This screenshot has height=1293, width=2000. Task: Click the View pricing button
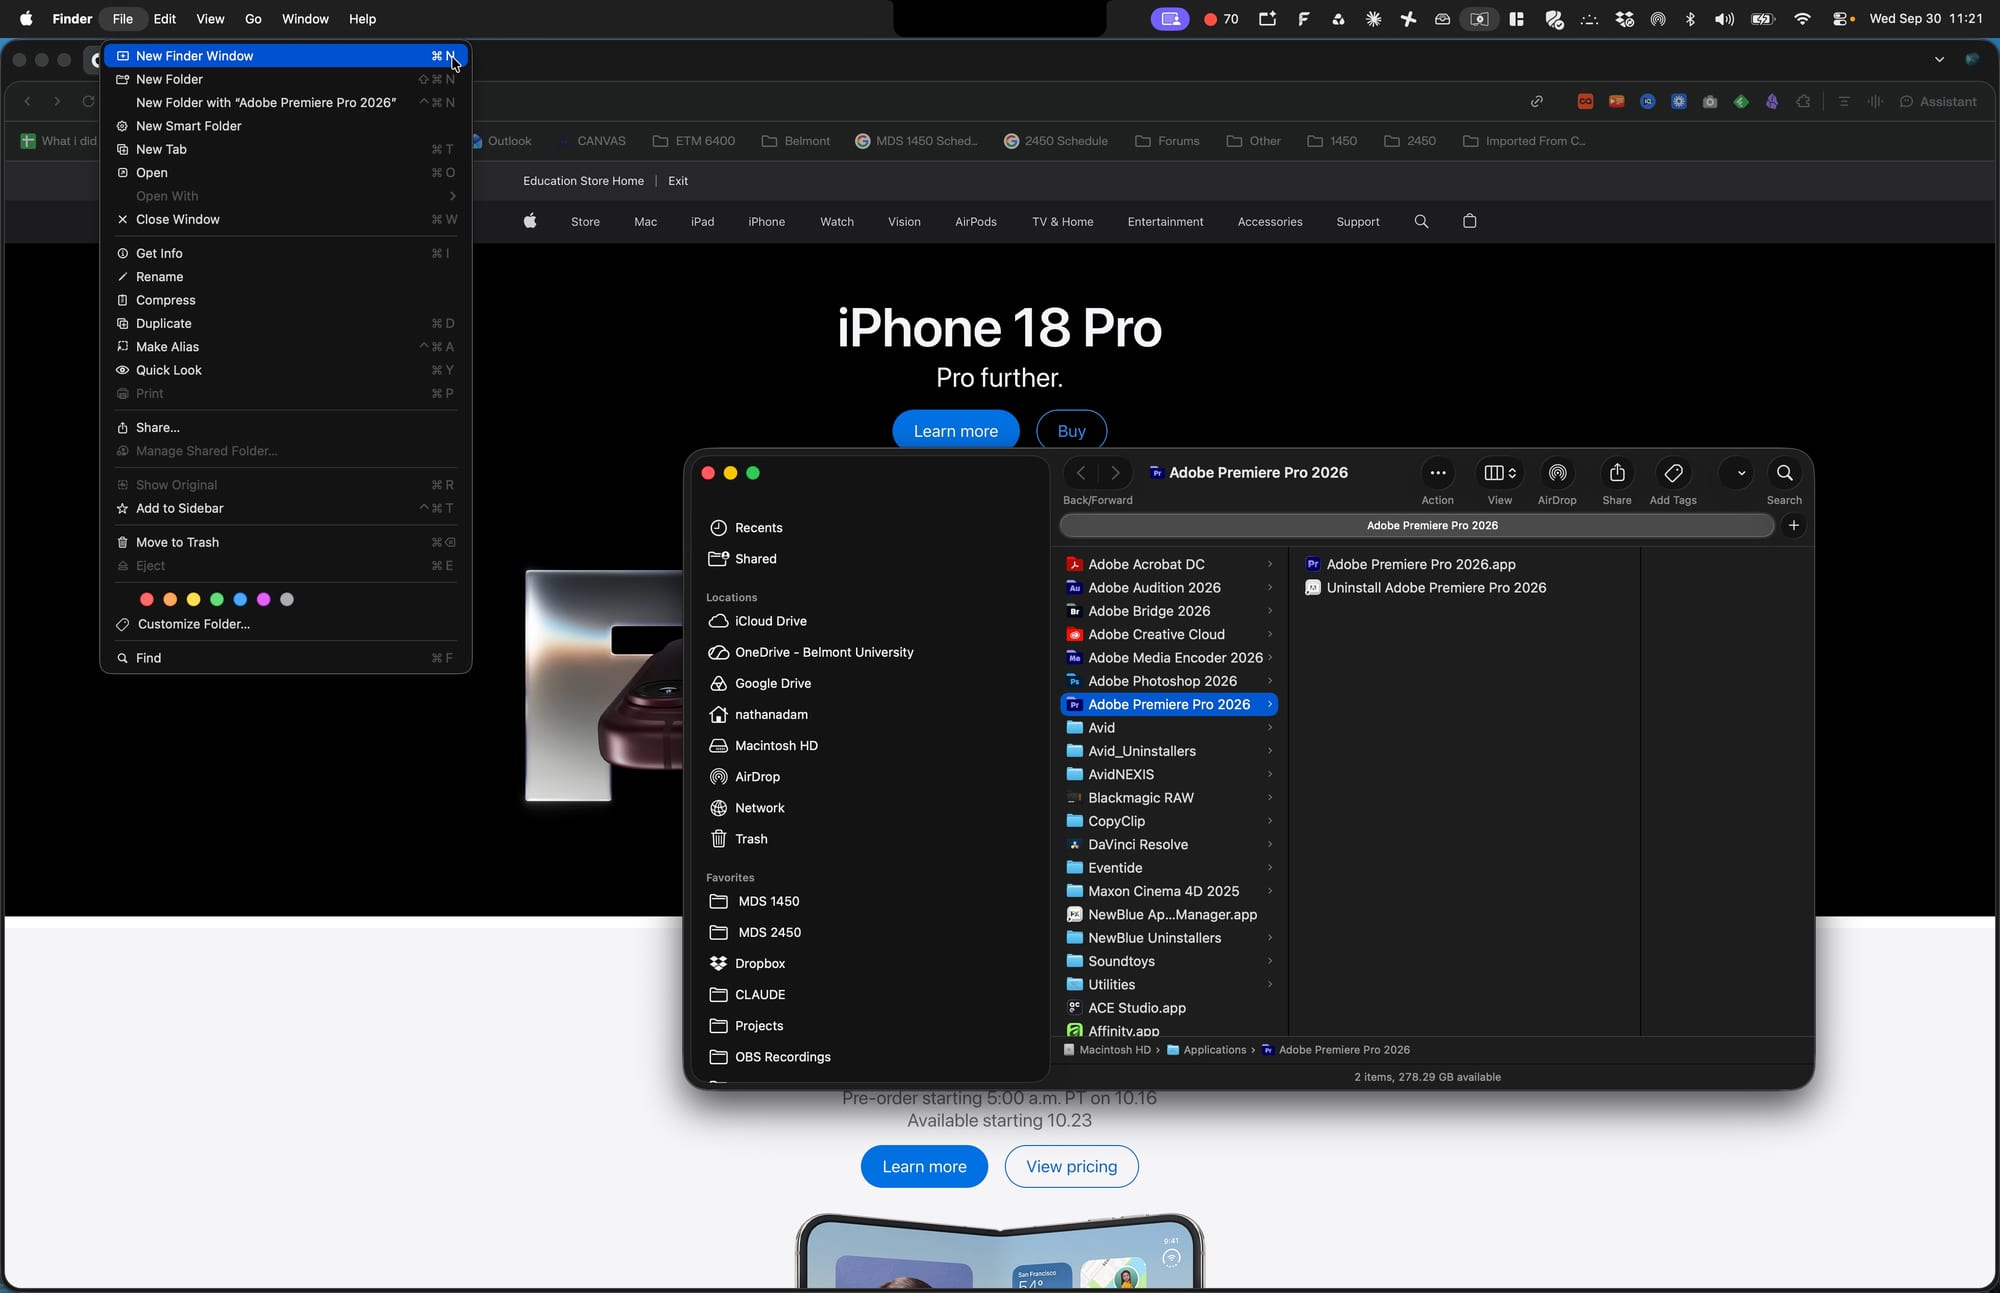tap(1071, 1167)
